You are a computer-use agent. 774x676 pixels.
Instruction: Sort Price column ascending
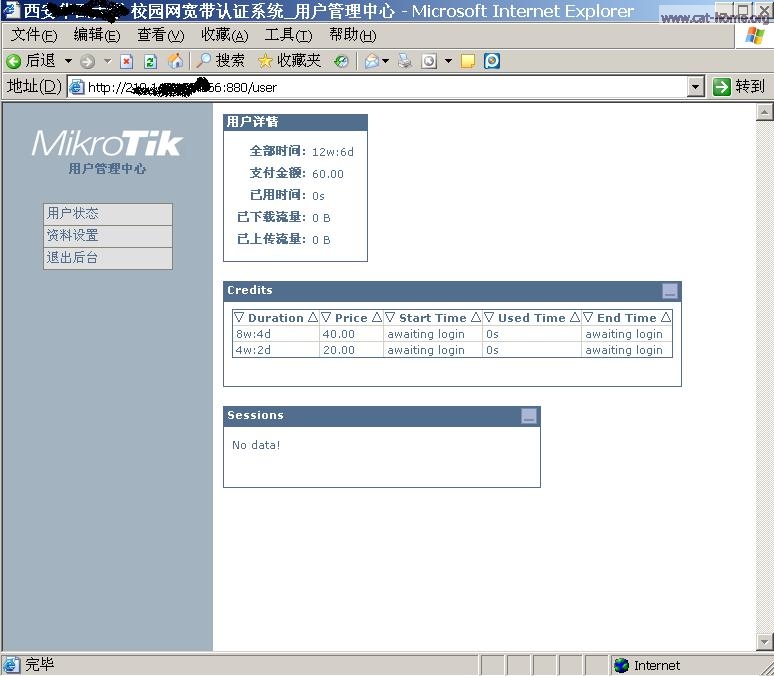377,317
